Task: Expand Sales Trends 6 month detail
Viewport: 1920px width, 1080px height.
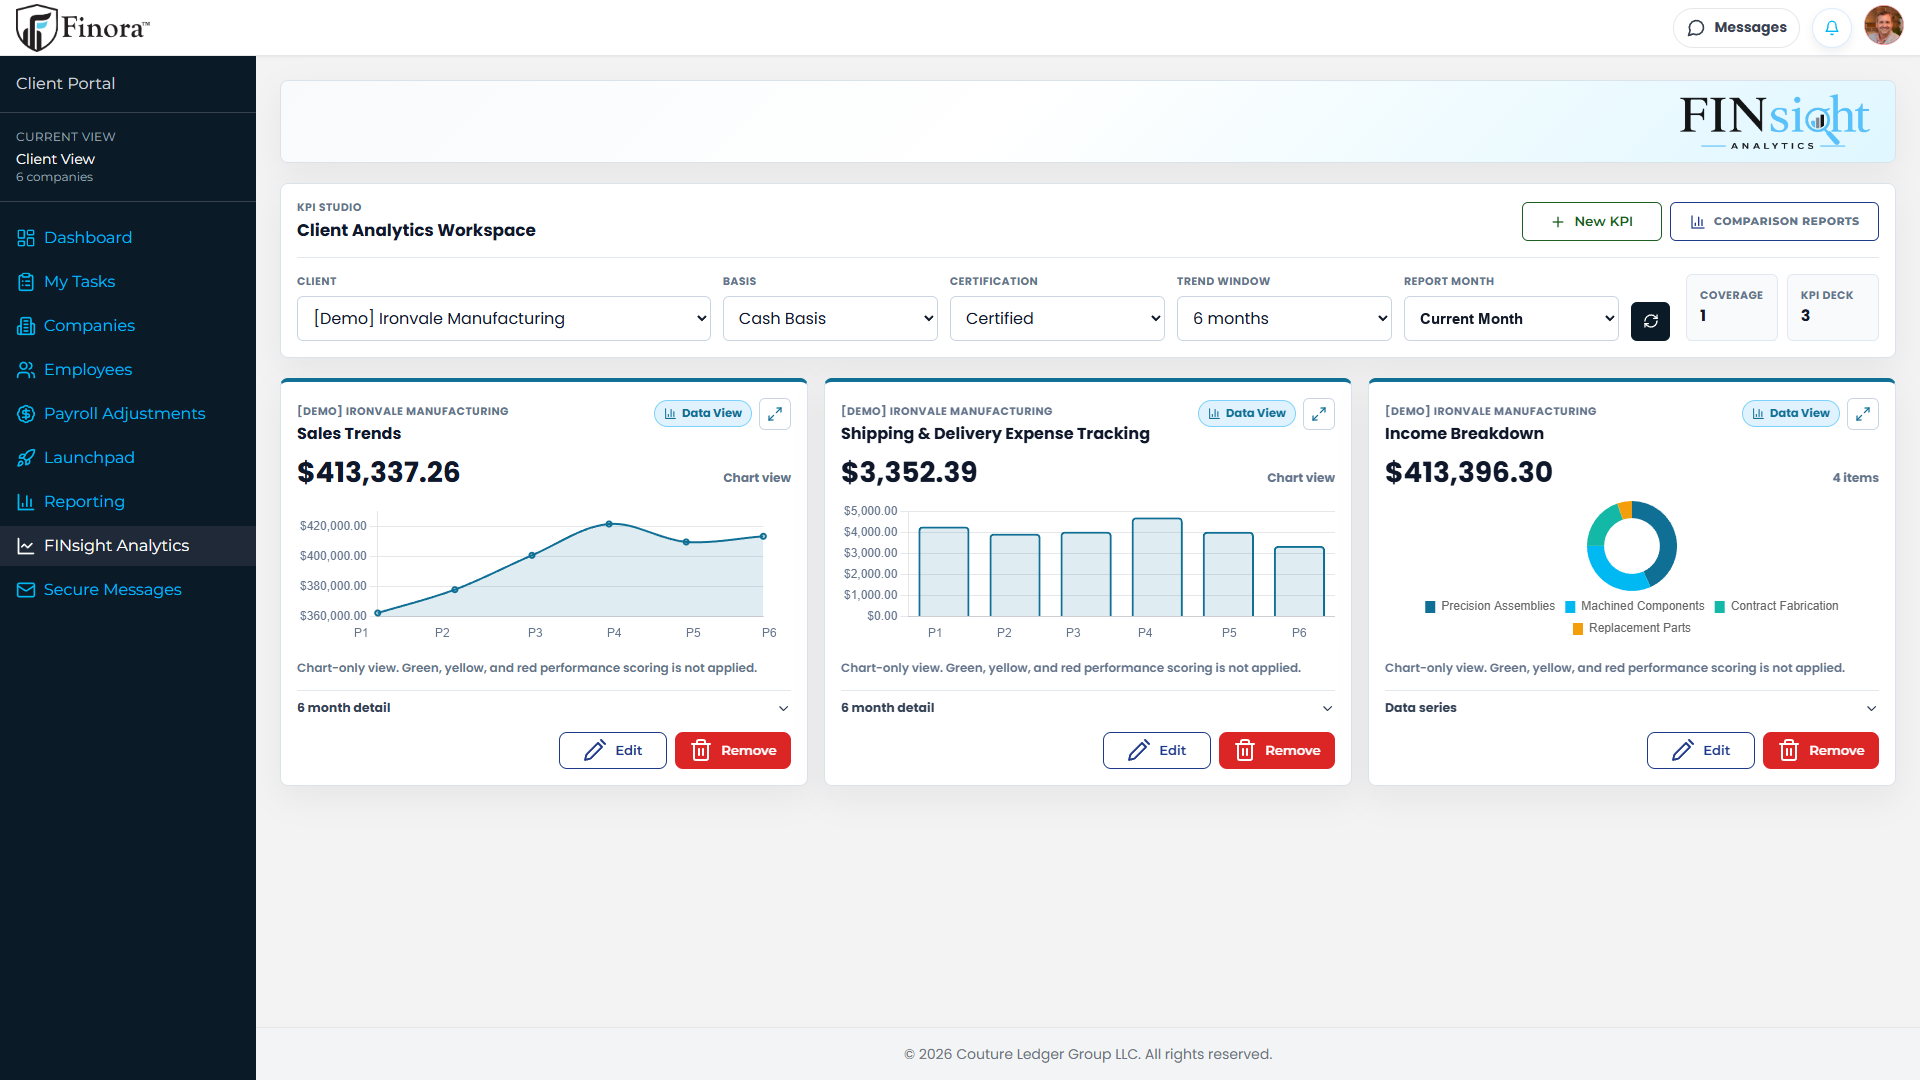Action: [x=544, y=708]
